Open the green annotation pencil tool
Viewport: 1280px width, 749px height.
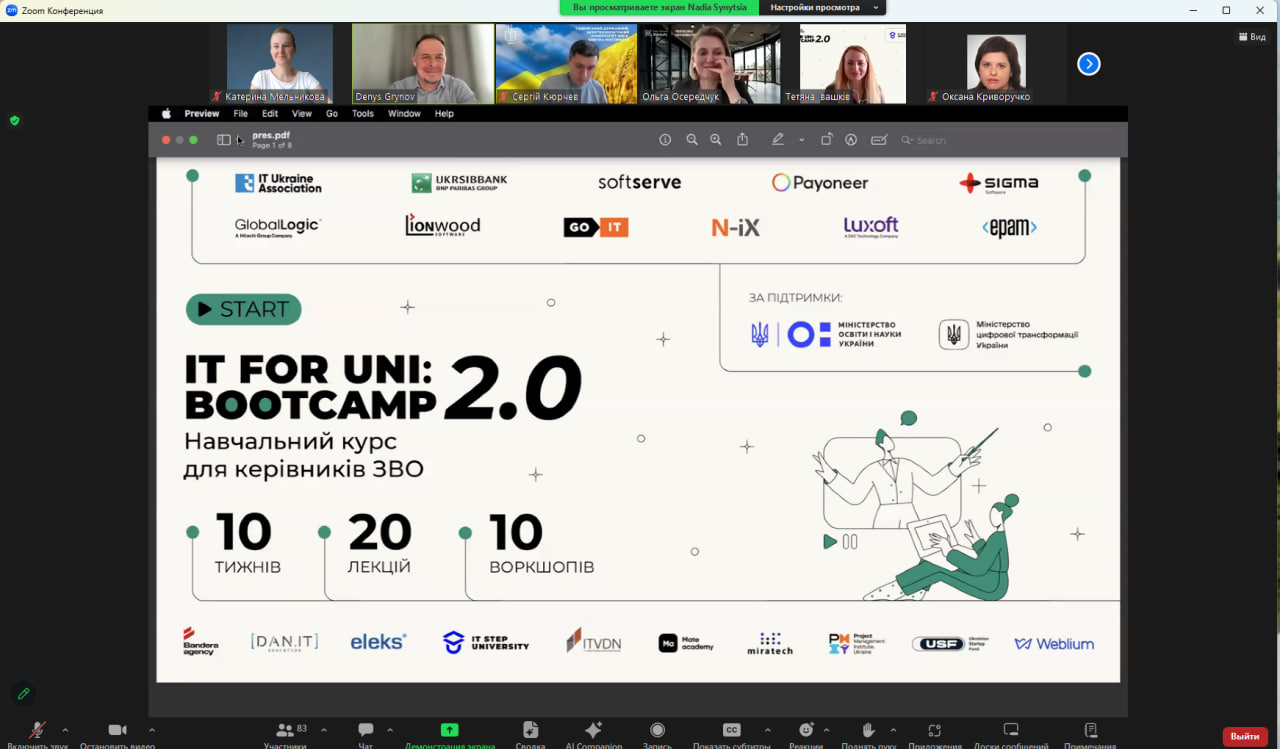click(23, 693)
